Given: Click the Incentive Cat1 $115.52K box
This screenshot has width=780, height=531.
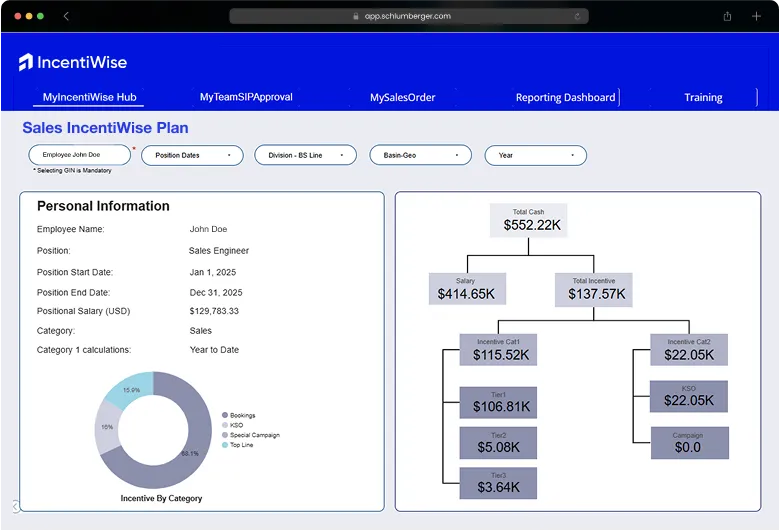Looking at the screenshot, I should tap(498, 349).
